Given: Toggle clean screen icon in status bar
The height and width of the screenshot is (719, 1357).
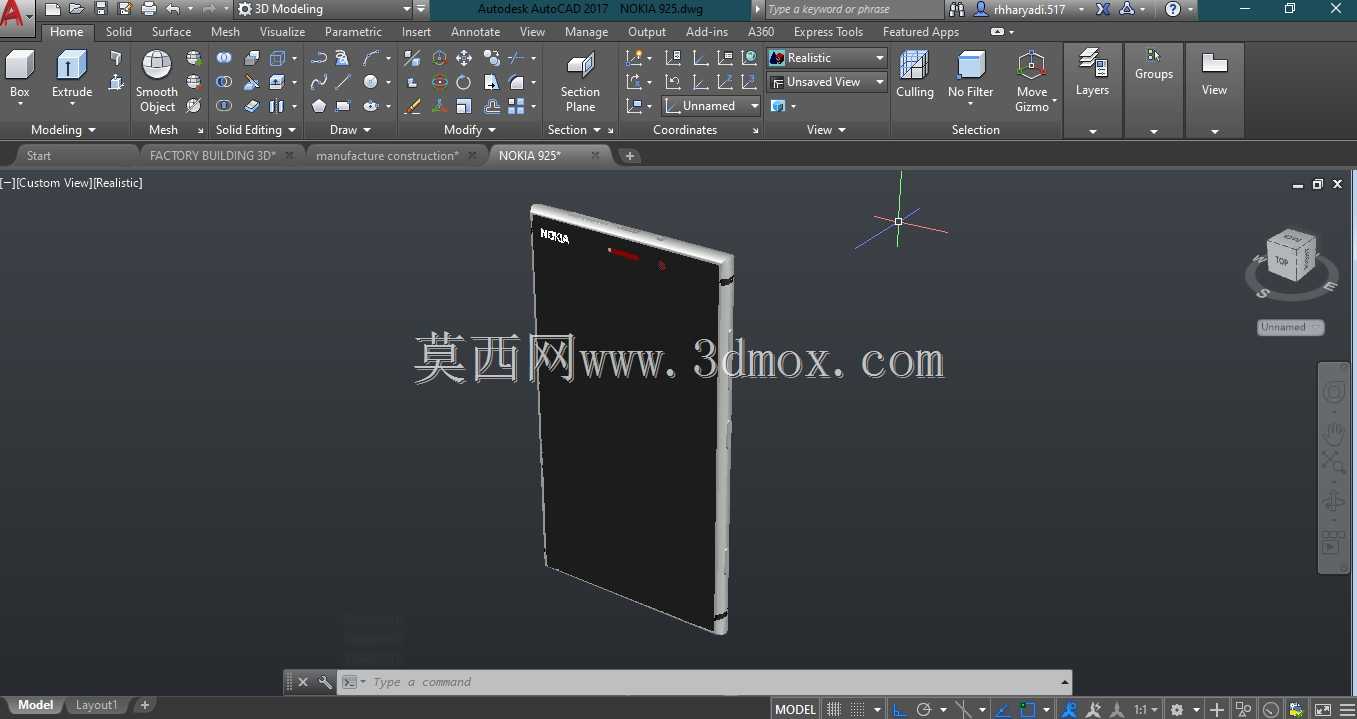Looking at the screenshot, I should tap(1322, 709).
